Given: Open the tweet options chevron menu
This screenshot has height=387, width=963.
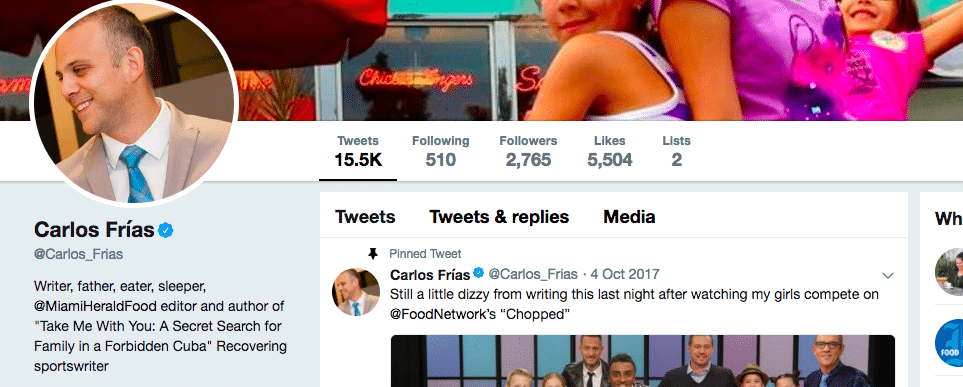Looking at the screenshot, I should click(x=887, y=275).
